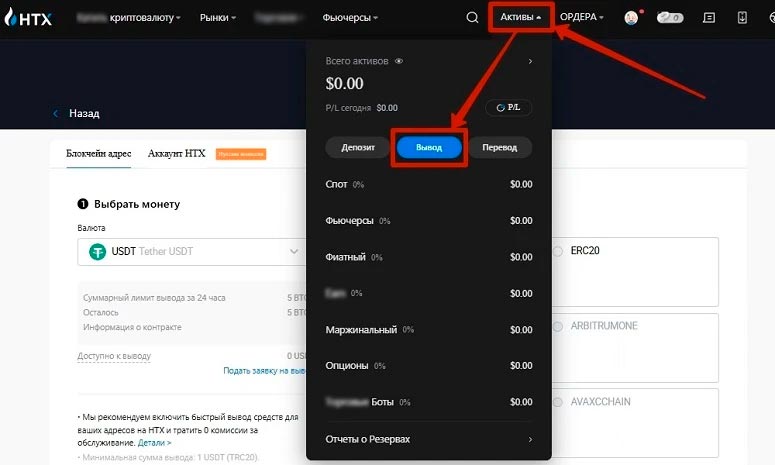Click the messages icon in header
Viewport: 775px width, 465px height.
pos(709,17)
